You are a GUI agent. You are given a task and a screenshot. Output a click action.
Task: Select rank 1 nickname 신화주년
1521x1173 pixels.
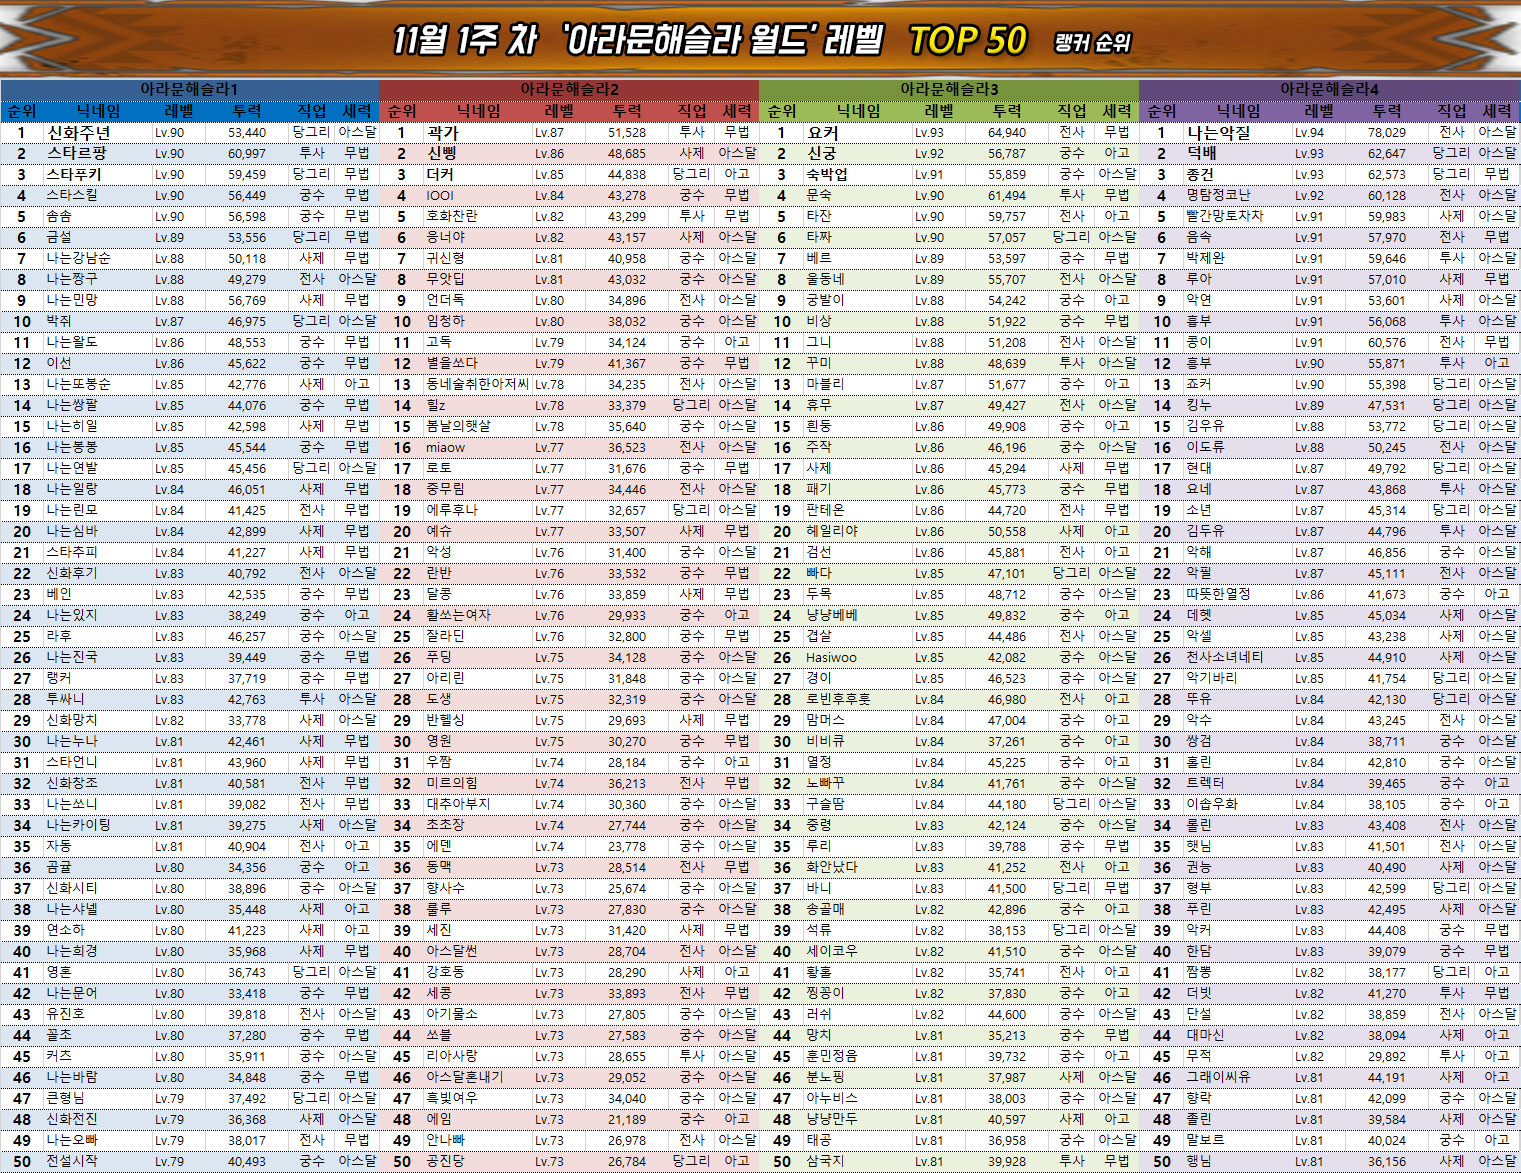coord(78,132)
